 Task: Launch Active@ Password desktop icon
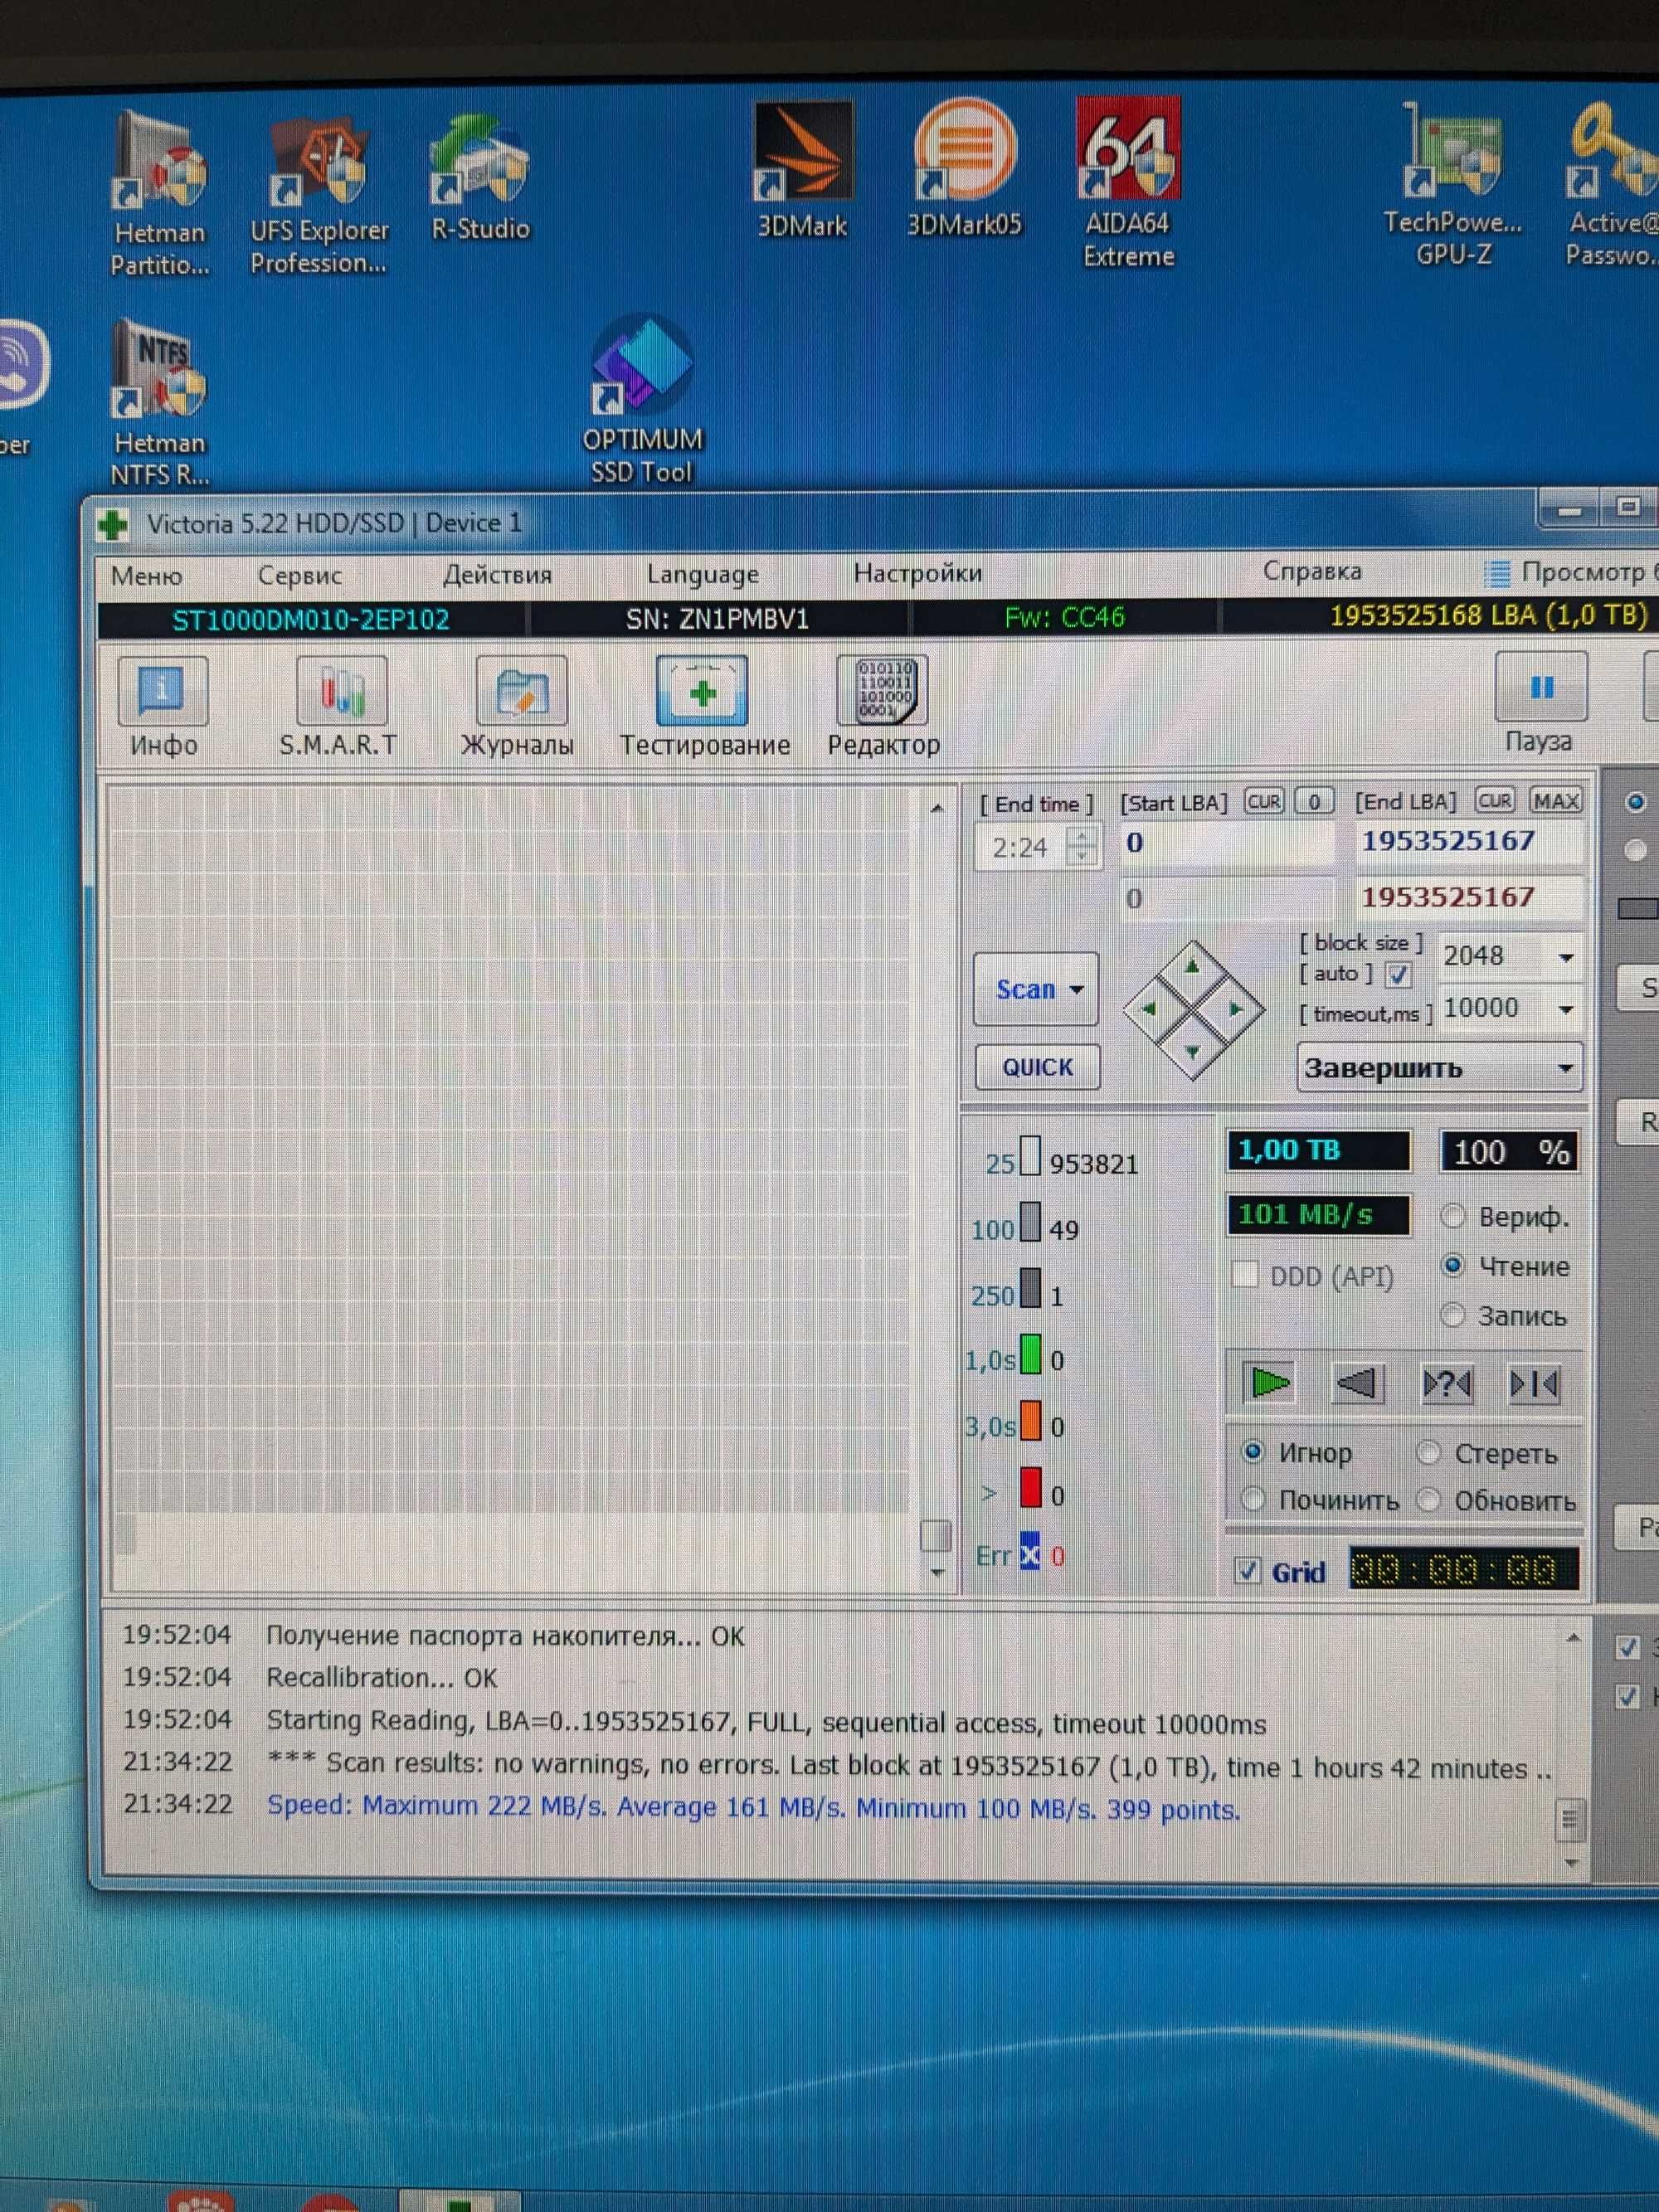coord(1613,185)
